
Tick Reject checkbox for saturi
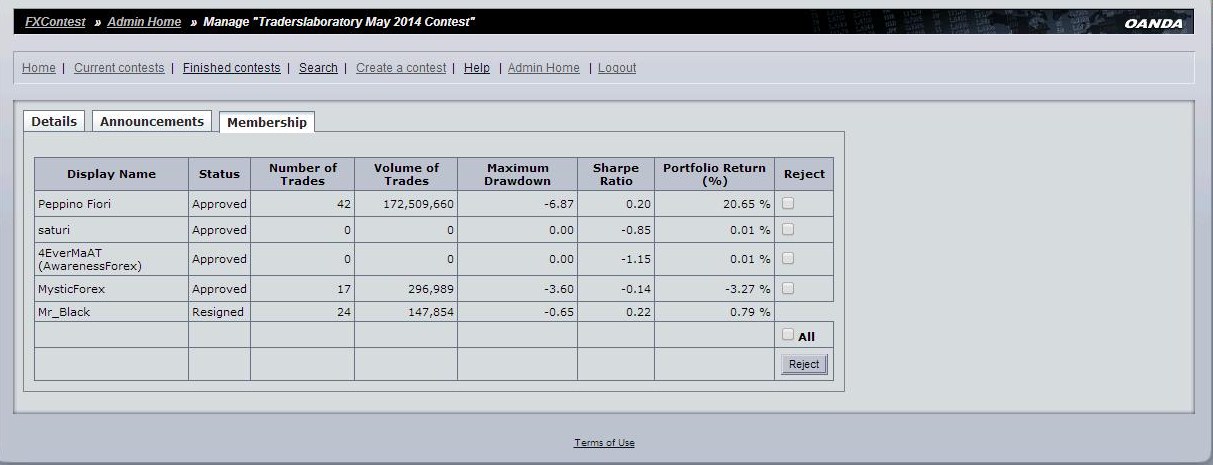[788, 229]
